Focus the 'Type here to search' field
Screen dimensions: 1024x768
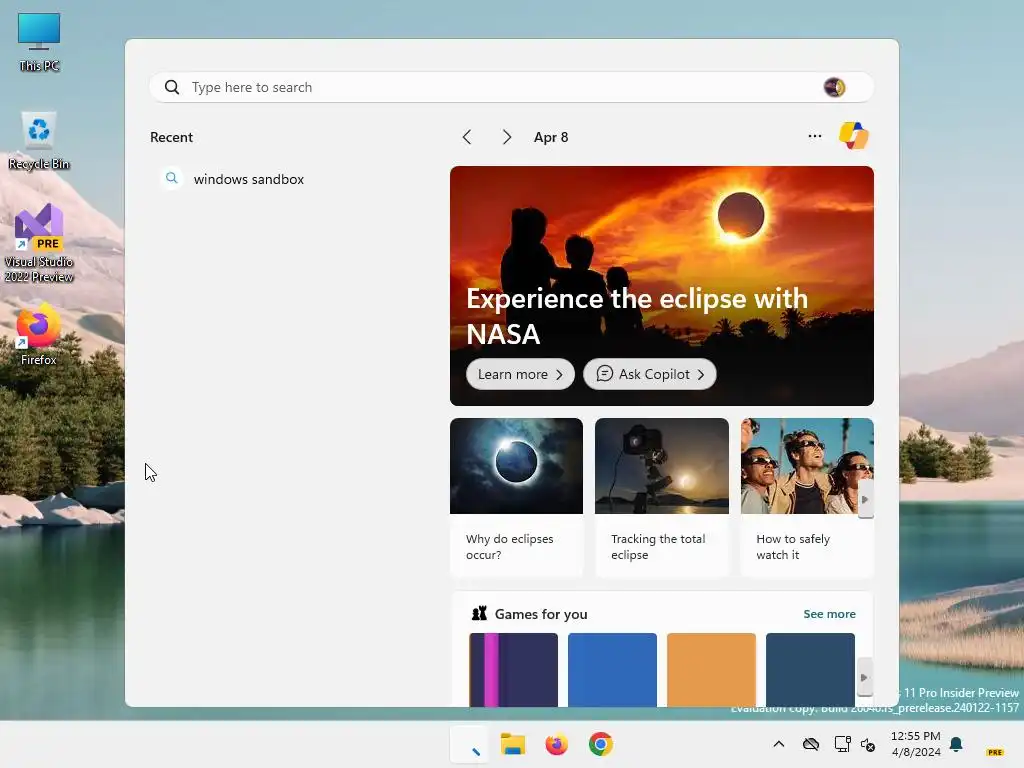[511, 88]
